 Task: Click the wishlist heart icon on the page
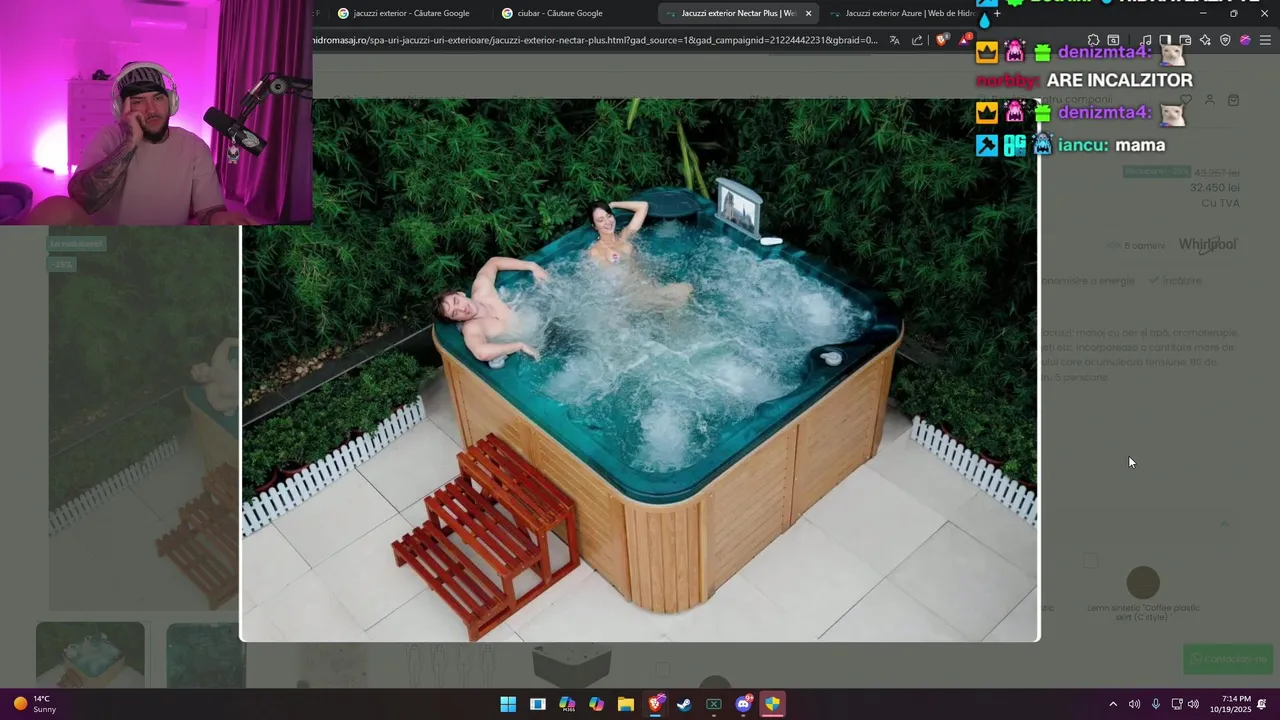[1186, 100]
